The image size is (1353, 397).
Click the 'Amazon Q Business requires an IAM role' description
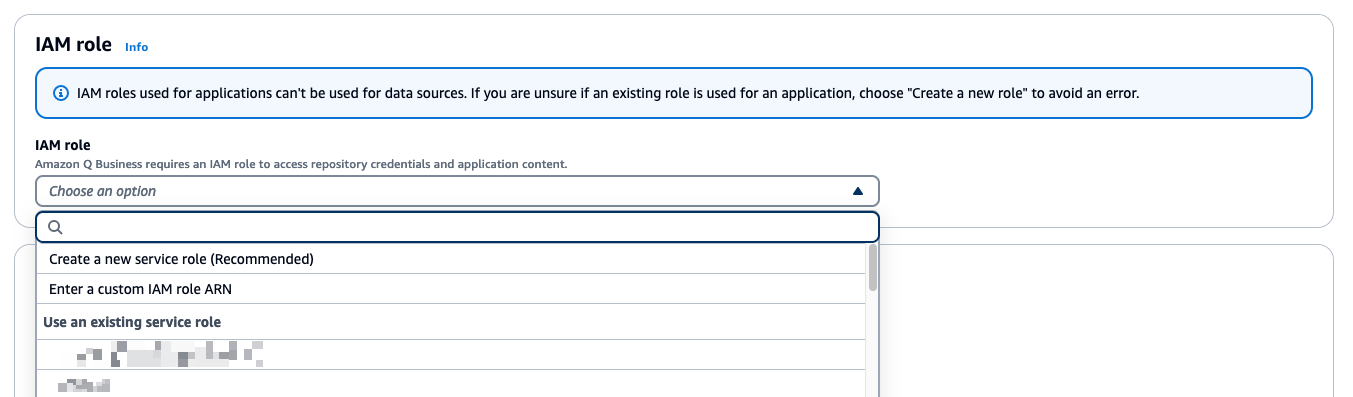[301, 163]
